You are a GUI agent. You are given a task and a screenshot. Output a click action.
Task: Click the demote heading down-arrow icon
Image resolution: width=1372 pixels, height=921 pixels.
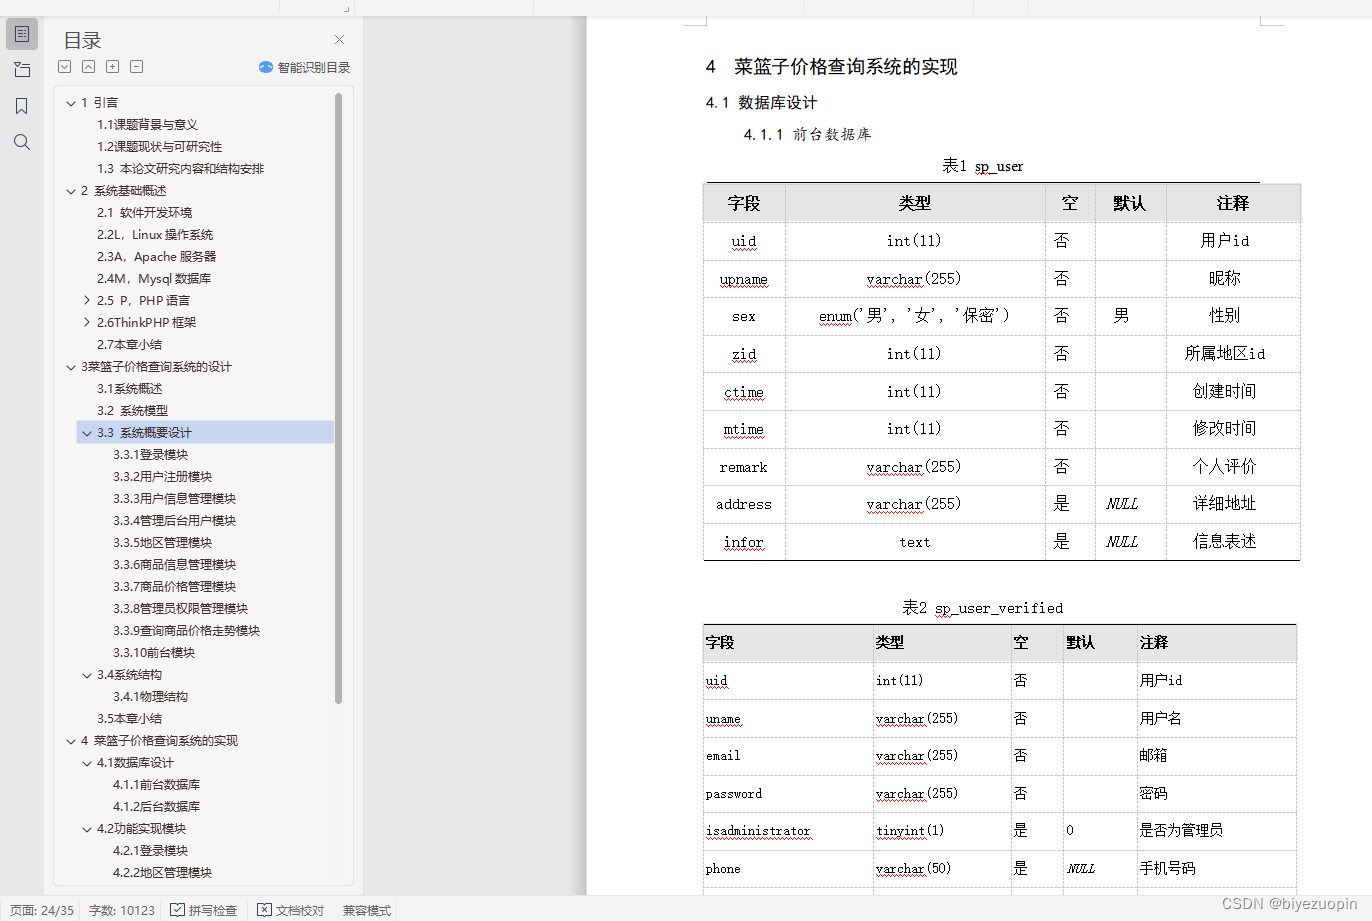tap(65, 67)
